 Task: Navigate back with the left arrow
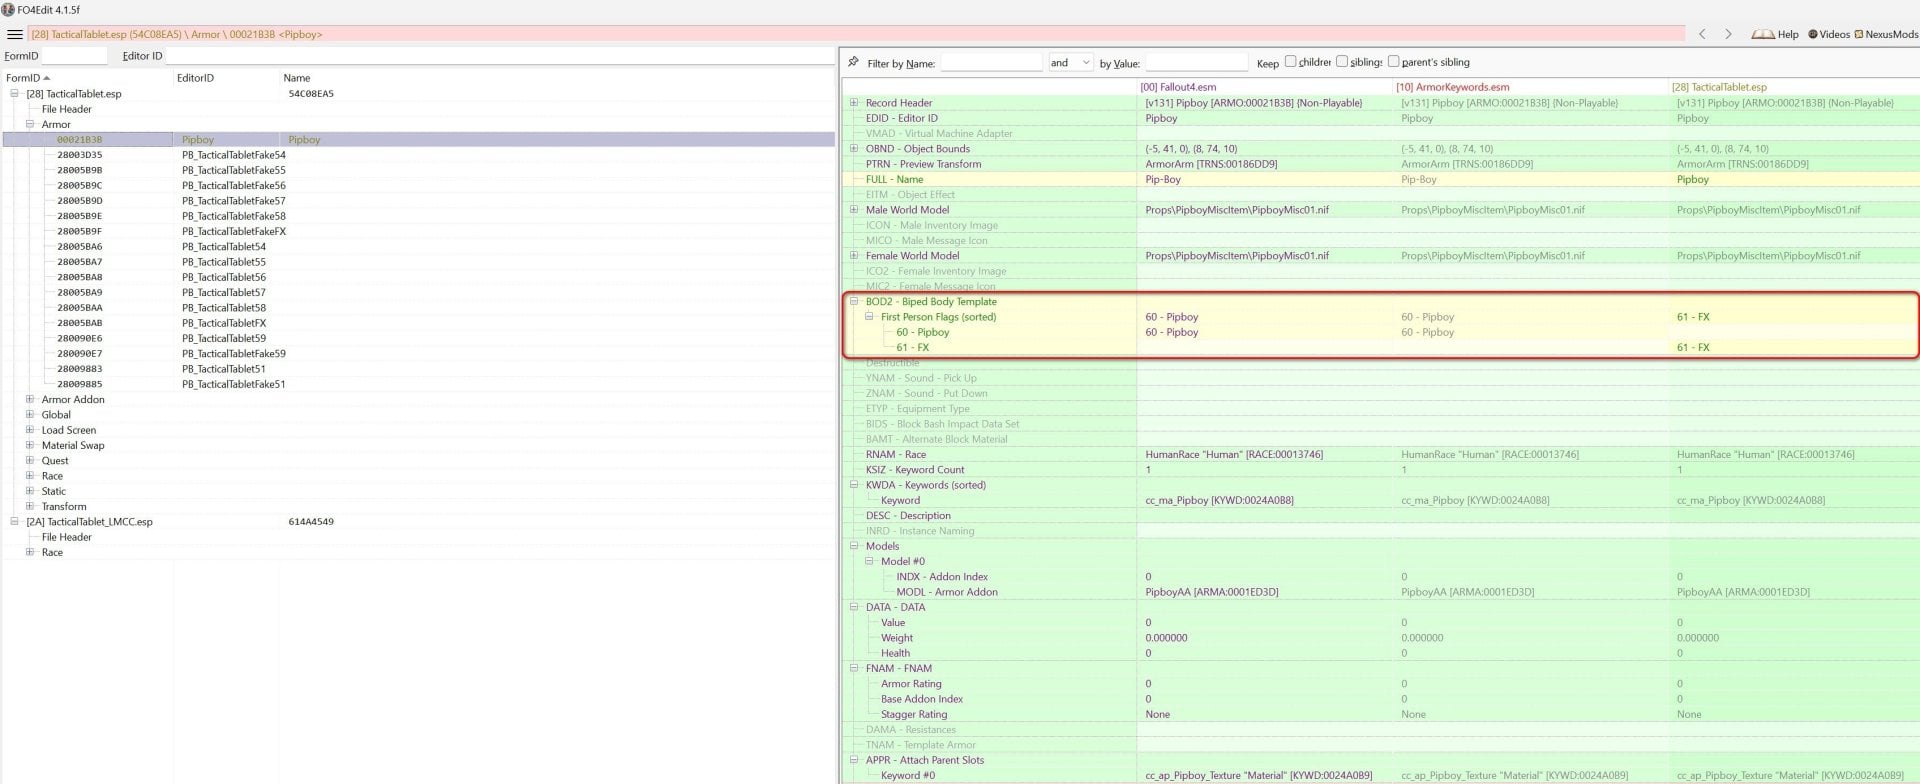(1702, 34)
